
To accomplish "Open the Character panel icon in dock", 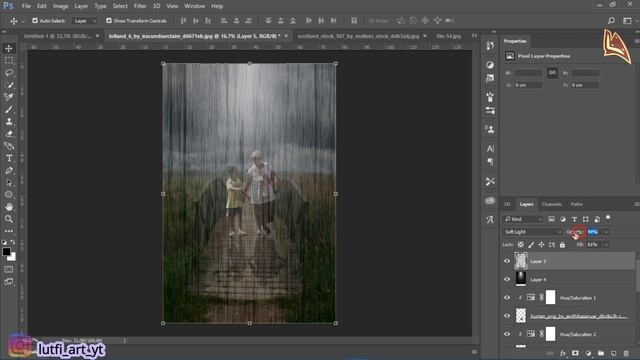I will [x=490, y=149].
